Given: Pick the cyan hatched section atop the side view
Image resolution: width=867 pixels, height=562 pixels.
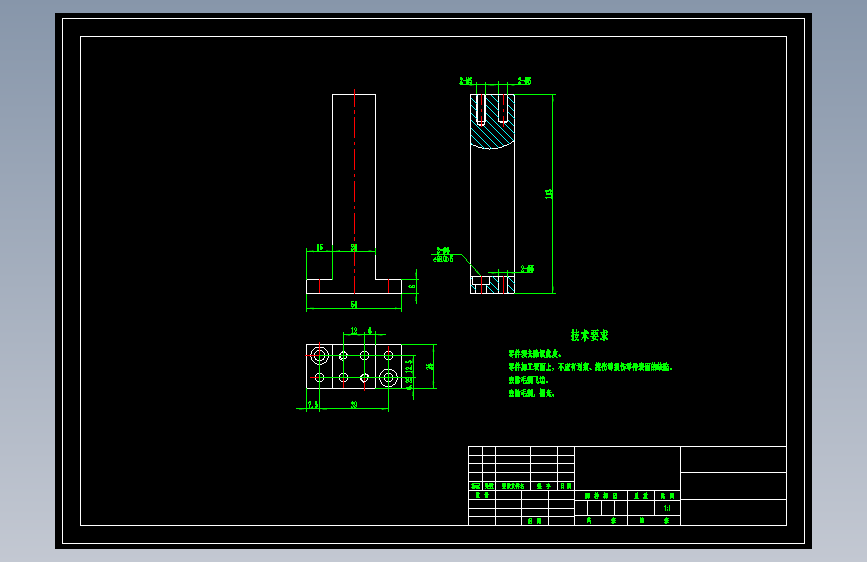Looking at the screenshot, I should click(x=492, y=122).
